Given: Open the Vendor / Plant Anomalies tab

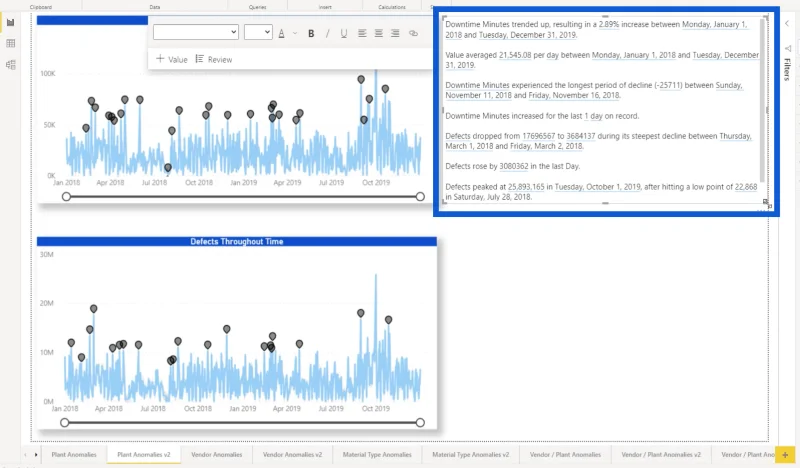Looking at the screenshot, I should (x=565, y=454).
